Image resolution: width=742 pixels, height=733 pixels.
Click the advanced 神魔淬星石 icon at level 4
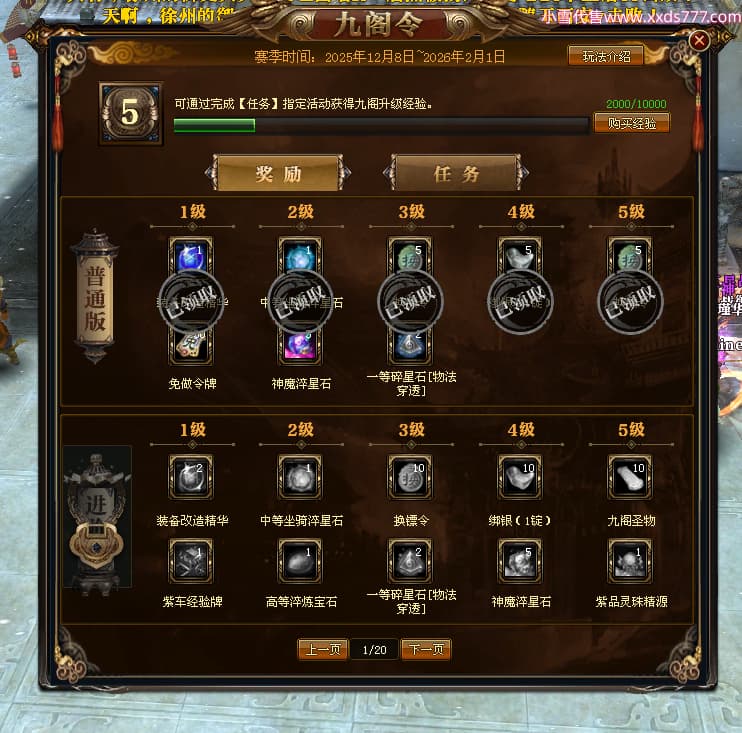pos(520,561)
